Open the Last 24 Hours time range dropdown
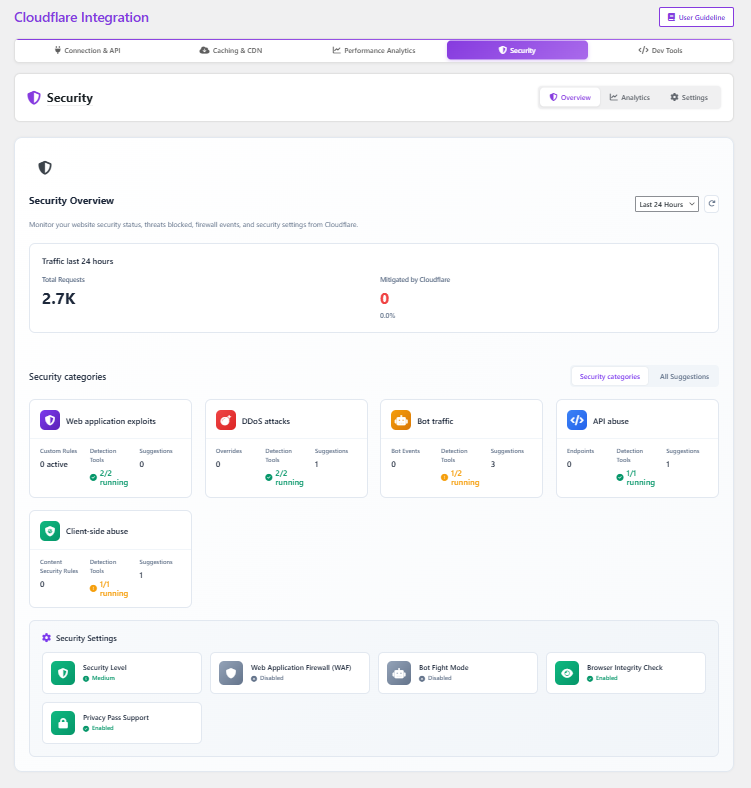The height and width of the screenshot is (788, 751). (667, 204)
